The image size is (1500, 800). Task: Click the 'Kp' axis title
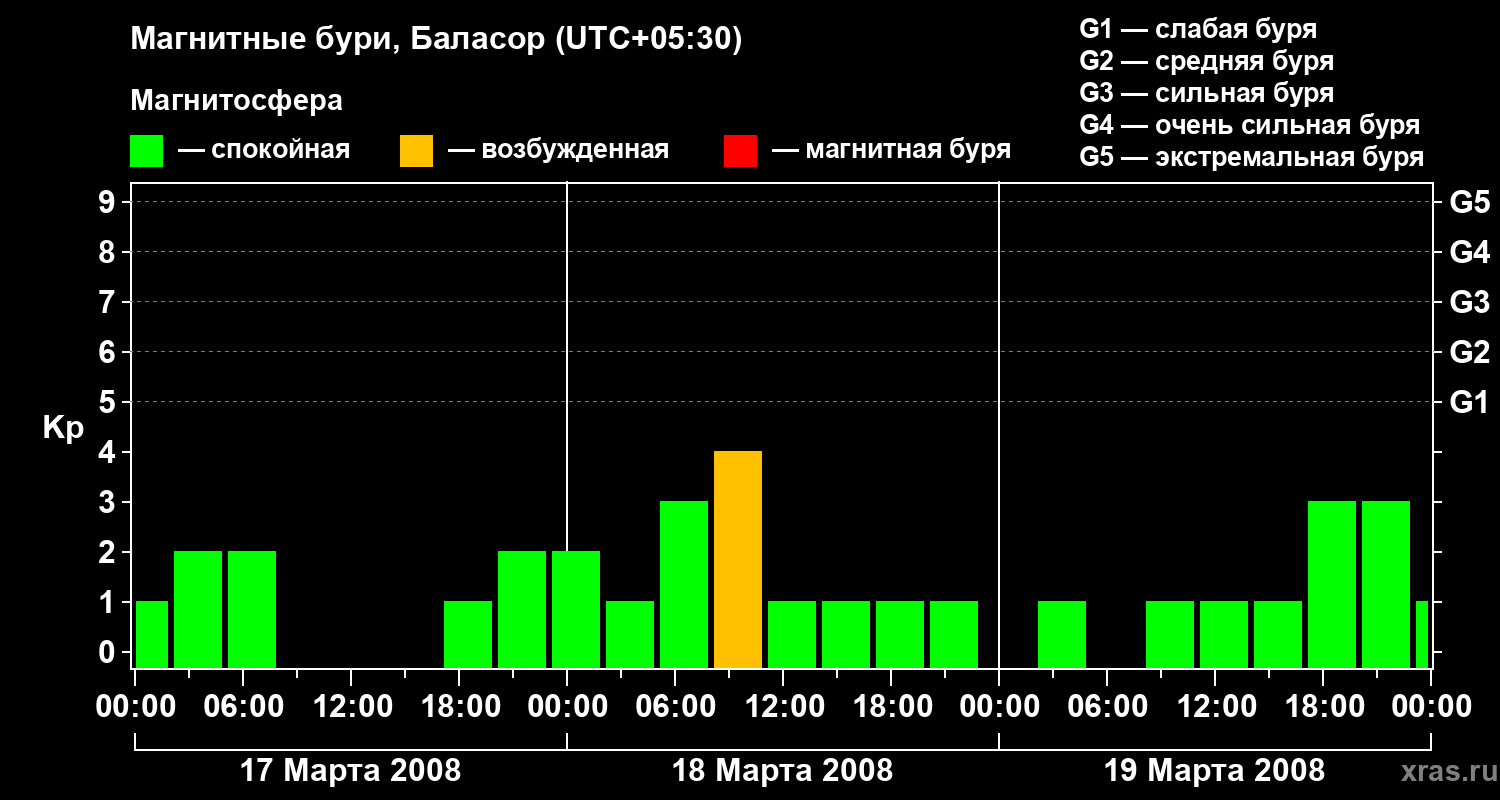click(x=63, y=428)
